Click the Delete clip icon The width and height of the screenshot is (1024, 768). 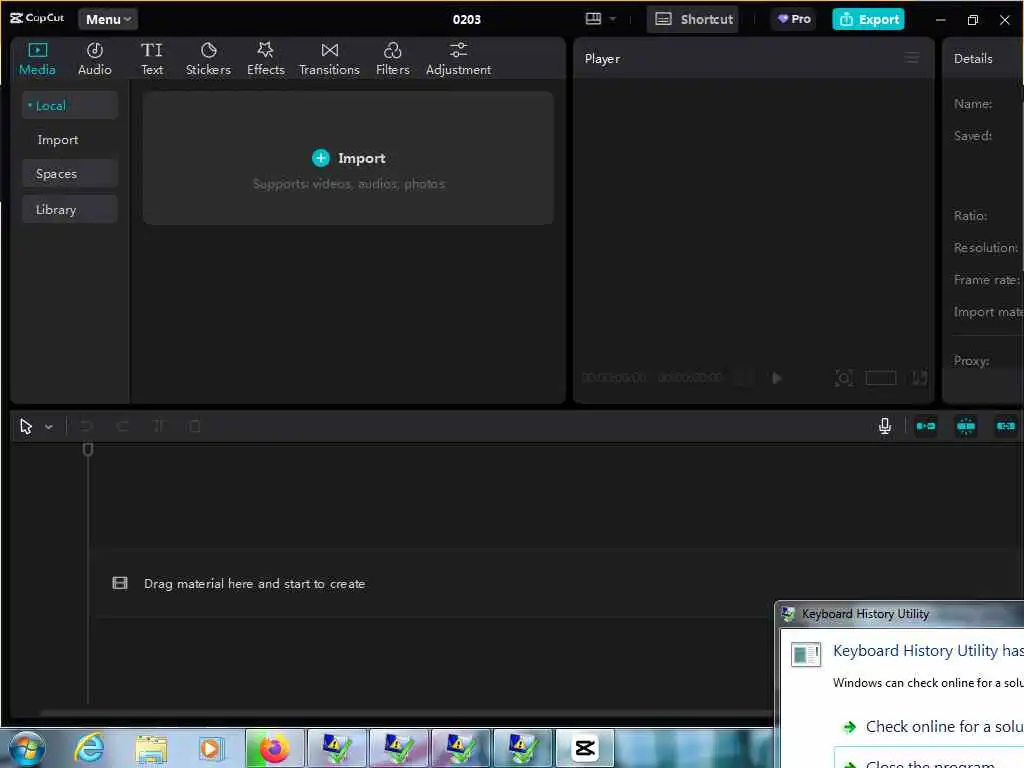point(195,426)
